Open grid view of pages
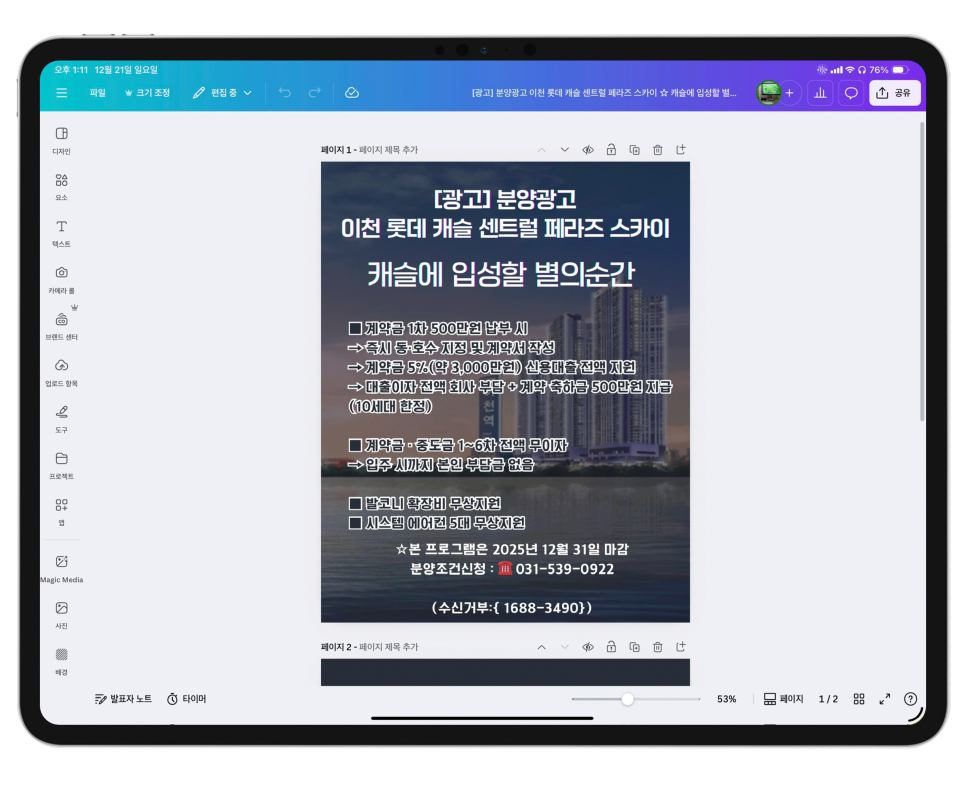Image resolution: width=966 pixels, height=785 pixels. click(x=859, y=699)
